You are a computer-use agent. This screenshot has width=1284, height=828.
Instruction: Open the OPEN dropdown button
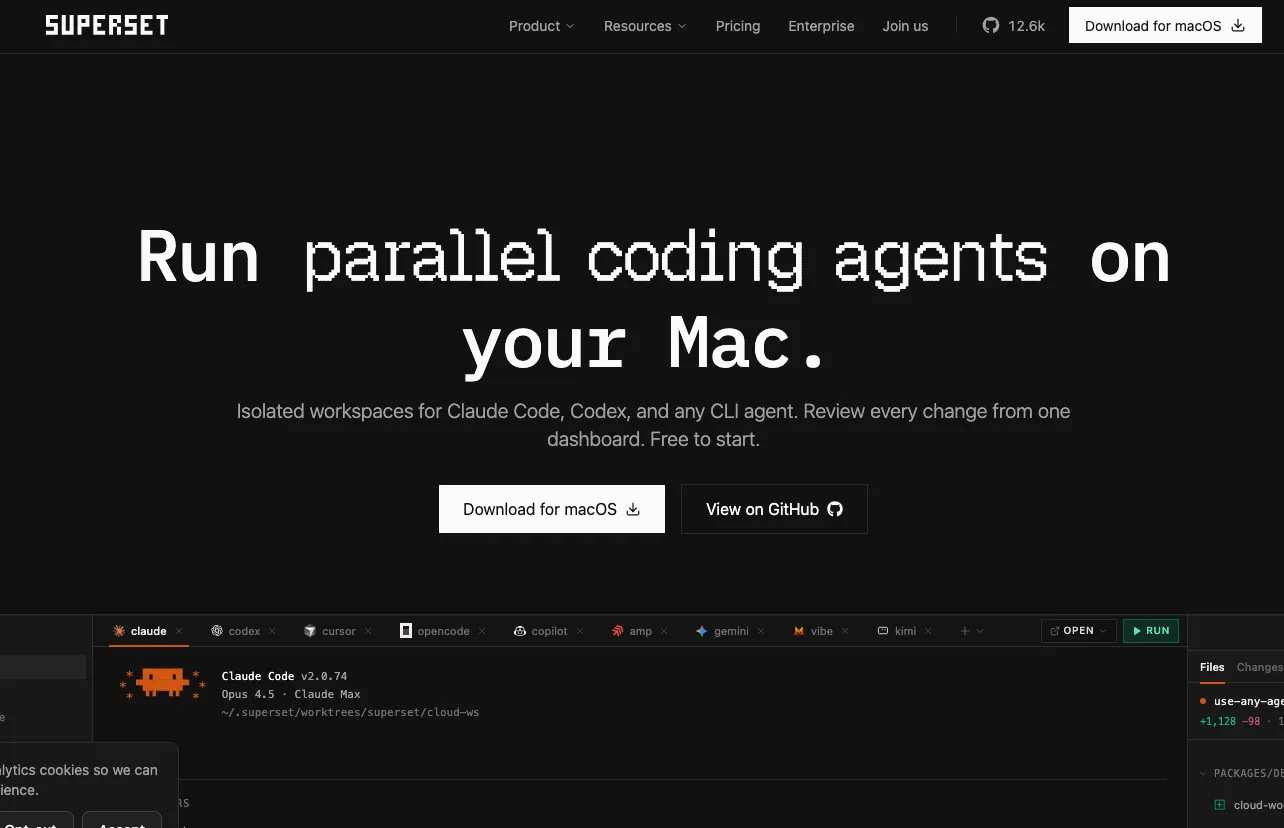pos(1079,631)
